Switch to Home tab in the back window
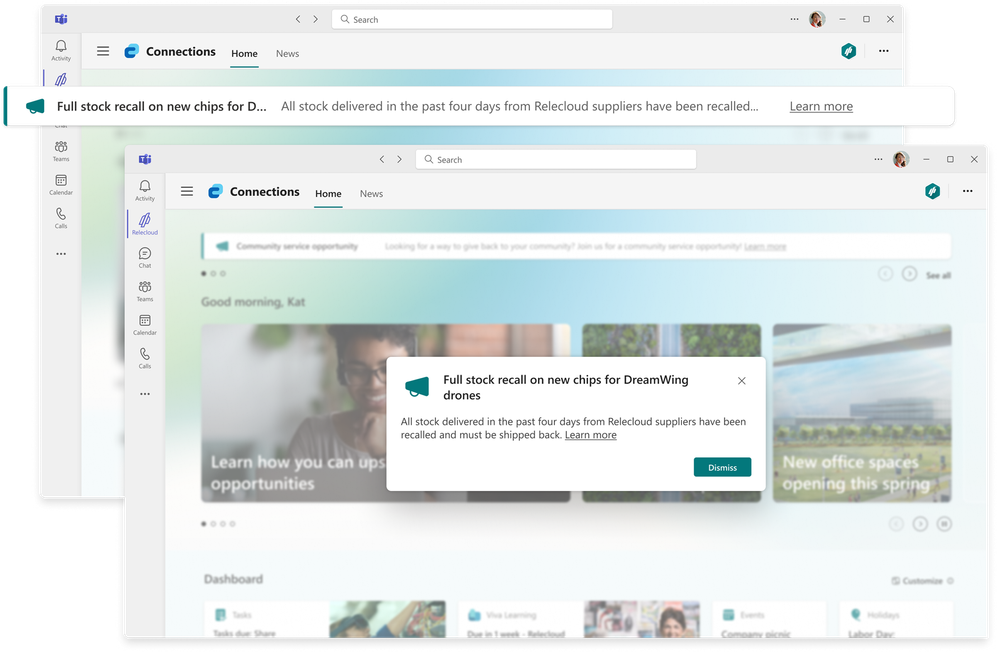The width and height of the screenshot is (999, 652). [x=245, y=54]
